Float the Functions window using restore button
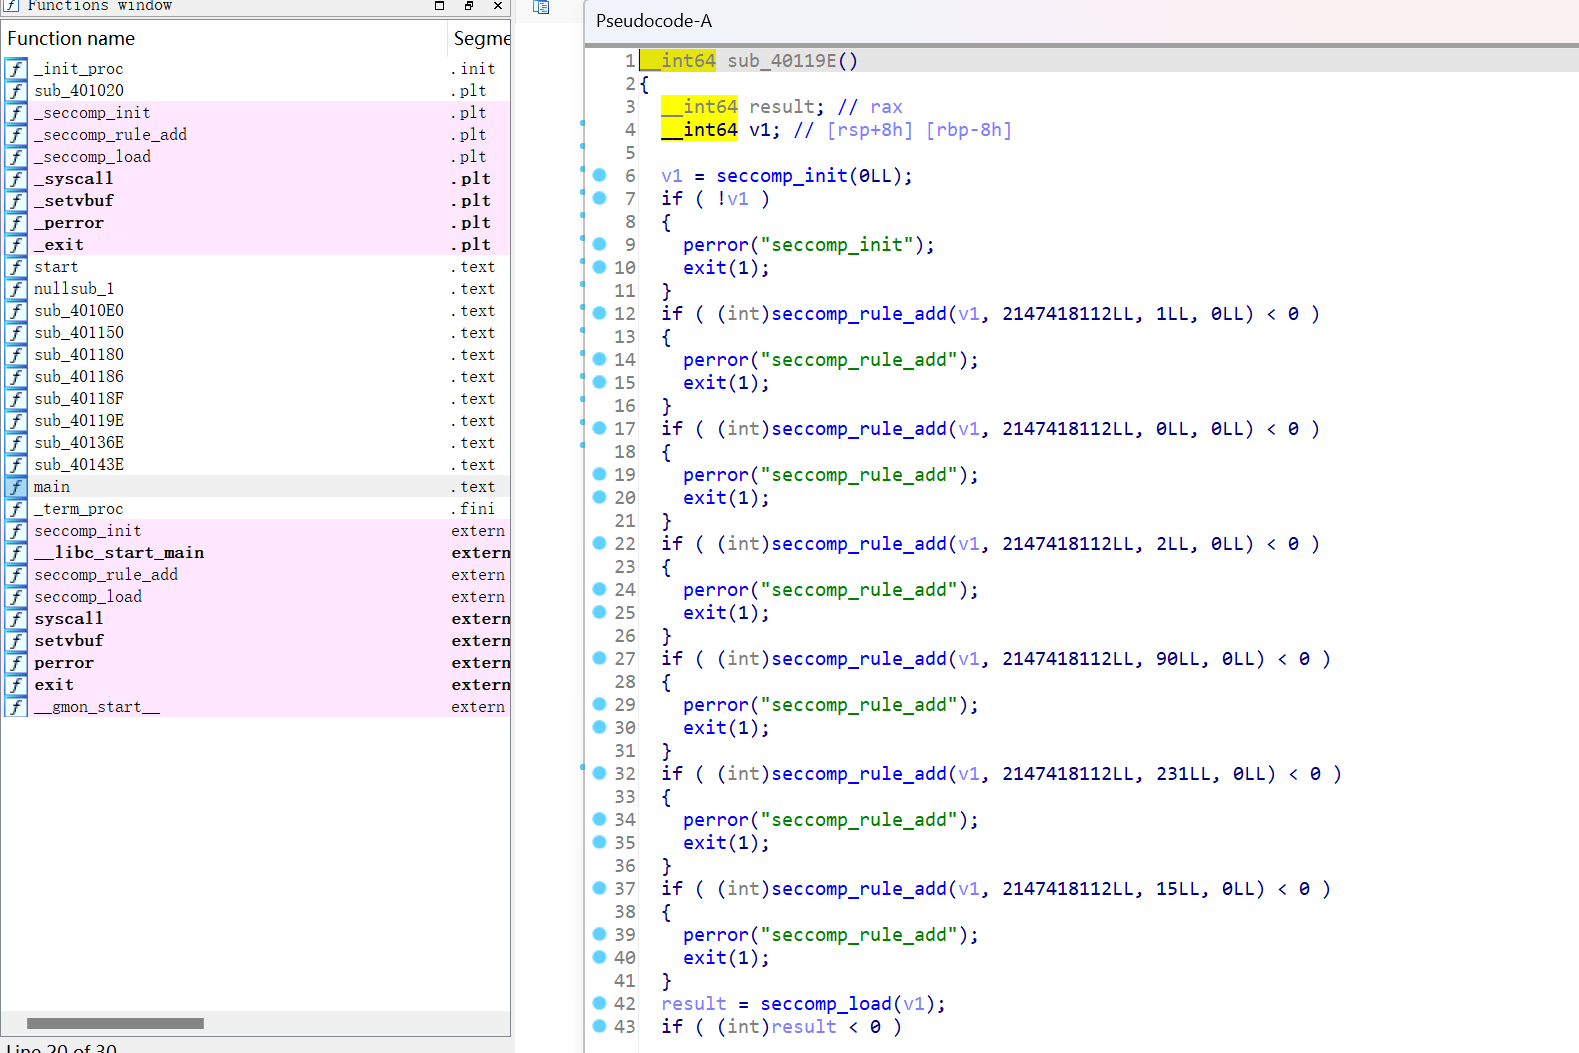1579x1053 pixels. click(x=468, y=6)
